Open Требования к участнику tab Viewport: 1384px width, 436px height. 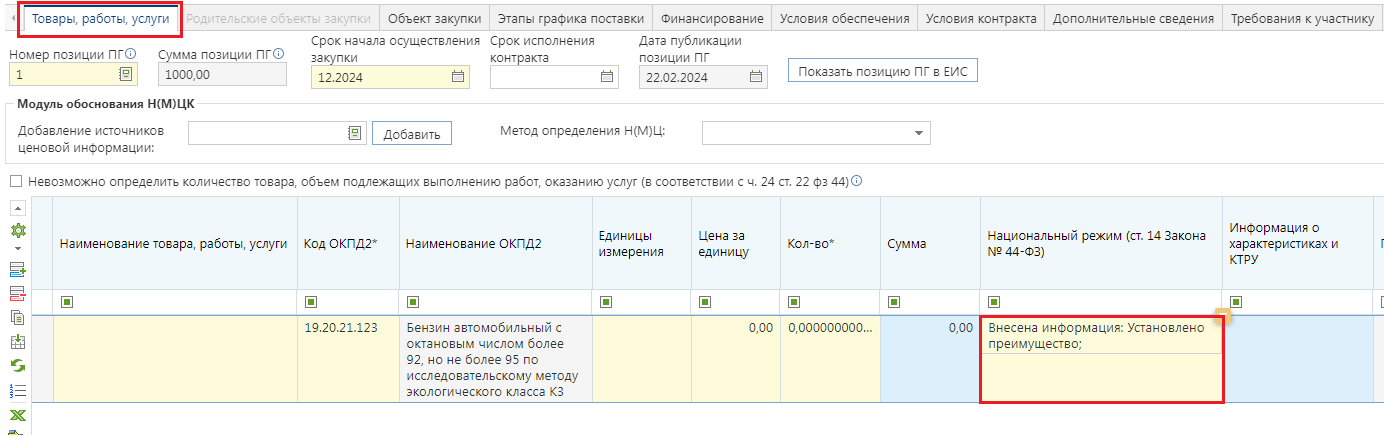[x=1302, y=19]
